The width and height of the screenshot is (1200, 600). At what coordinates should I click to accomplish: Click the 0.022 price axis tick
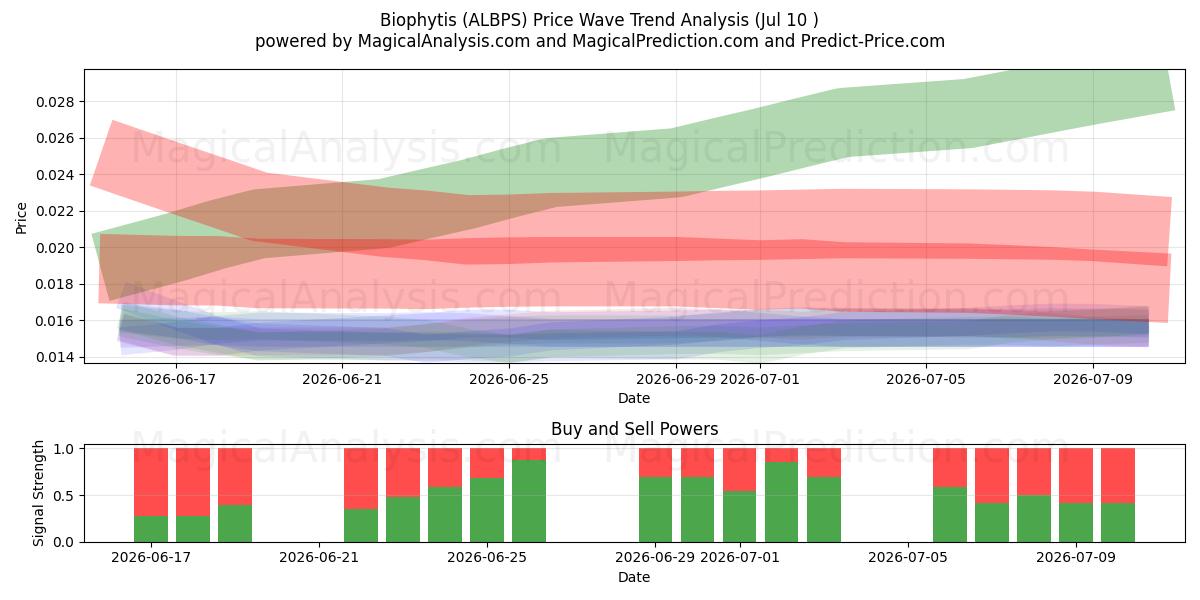(x=56, y=211)
